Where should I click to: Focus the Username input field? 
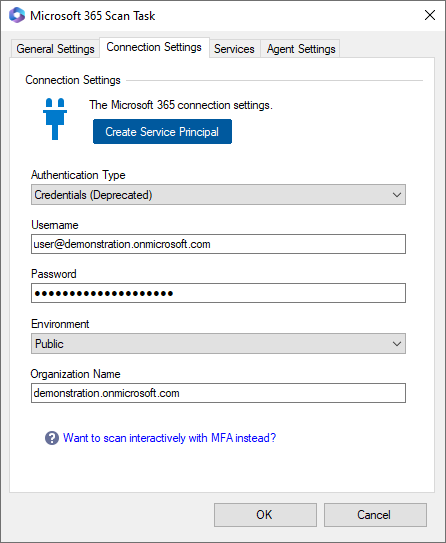[x=218, y=244]
